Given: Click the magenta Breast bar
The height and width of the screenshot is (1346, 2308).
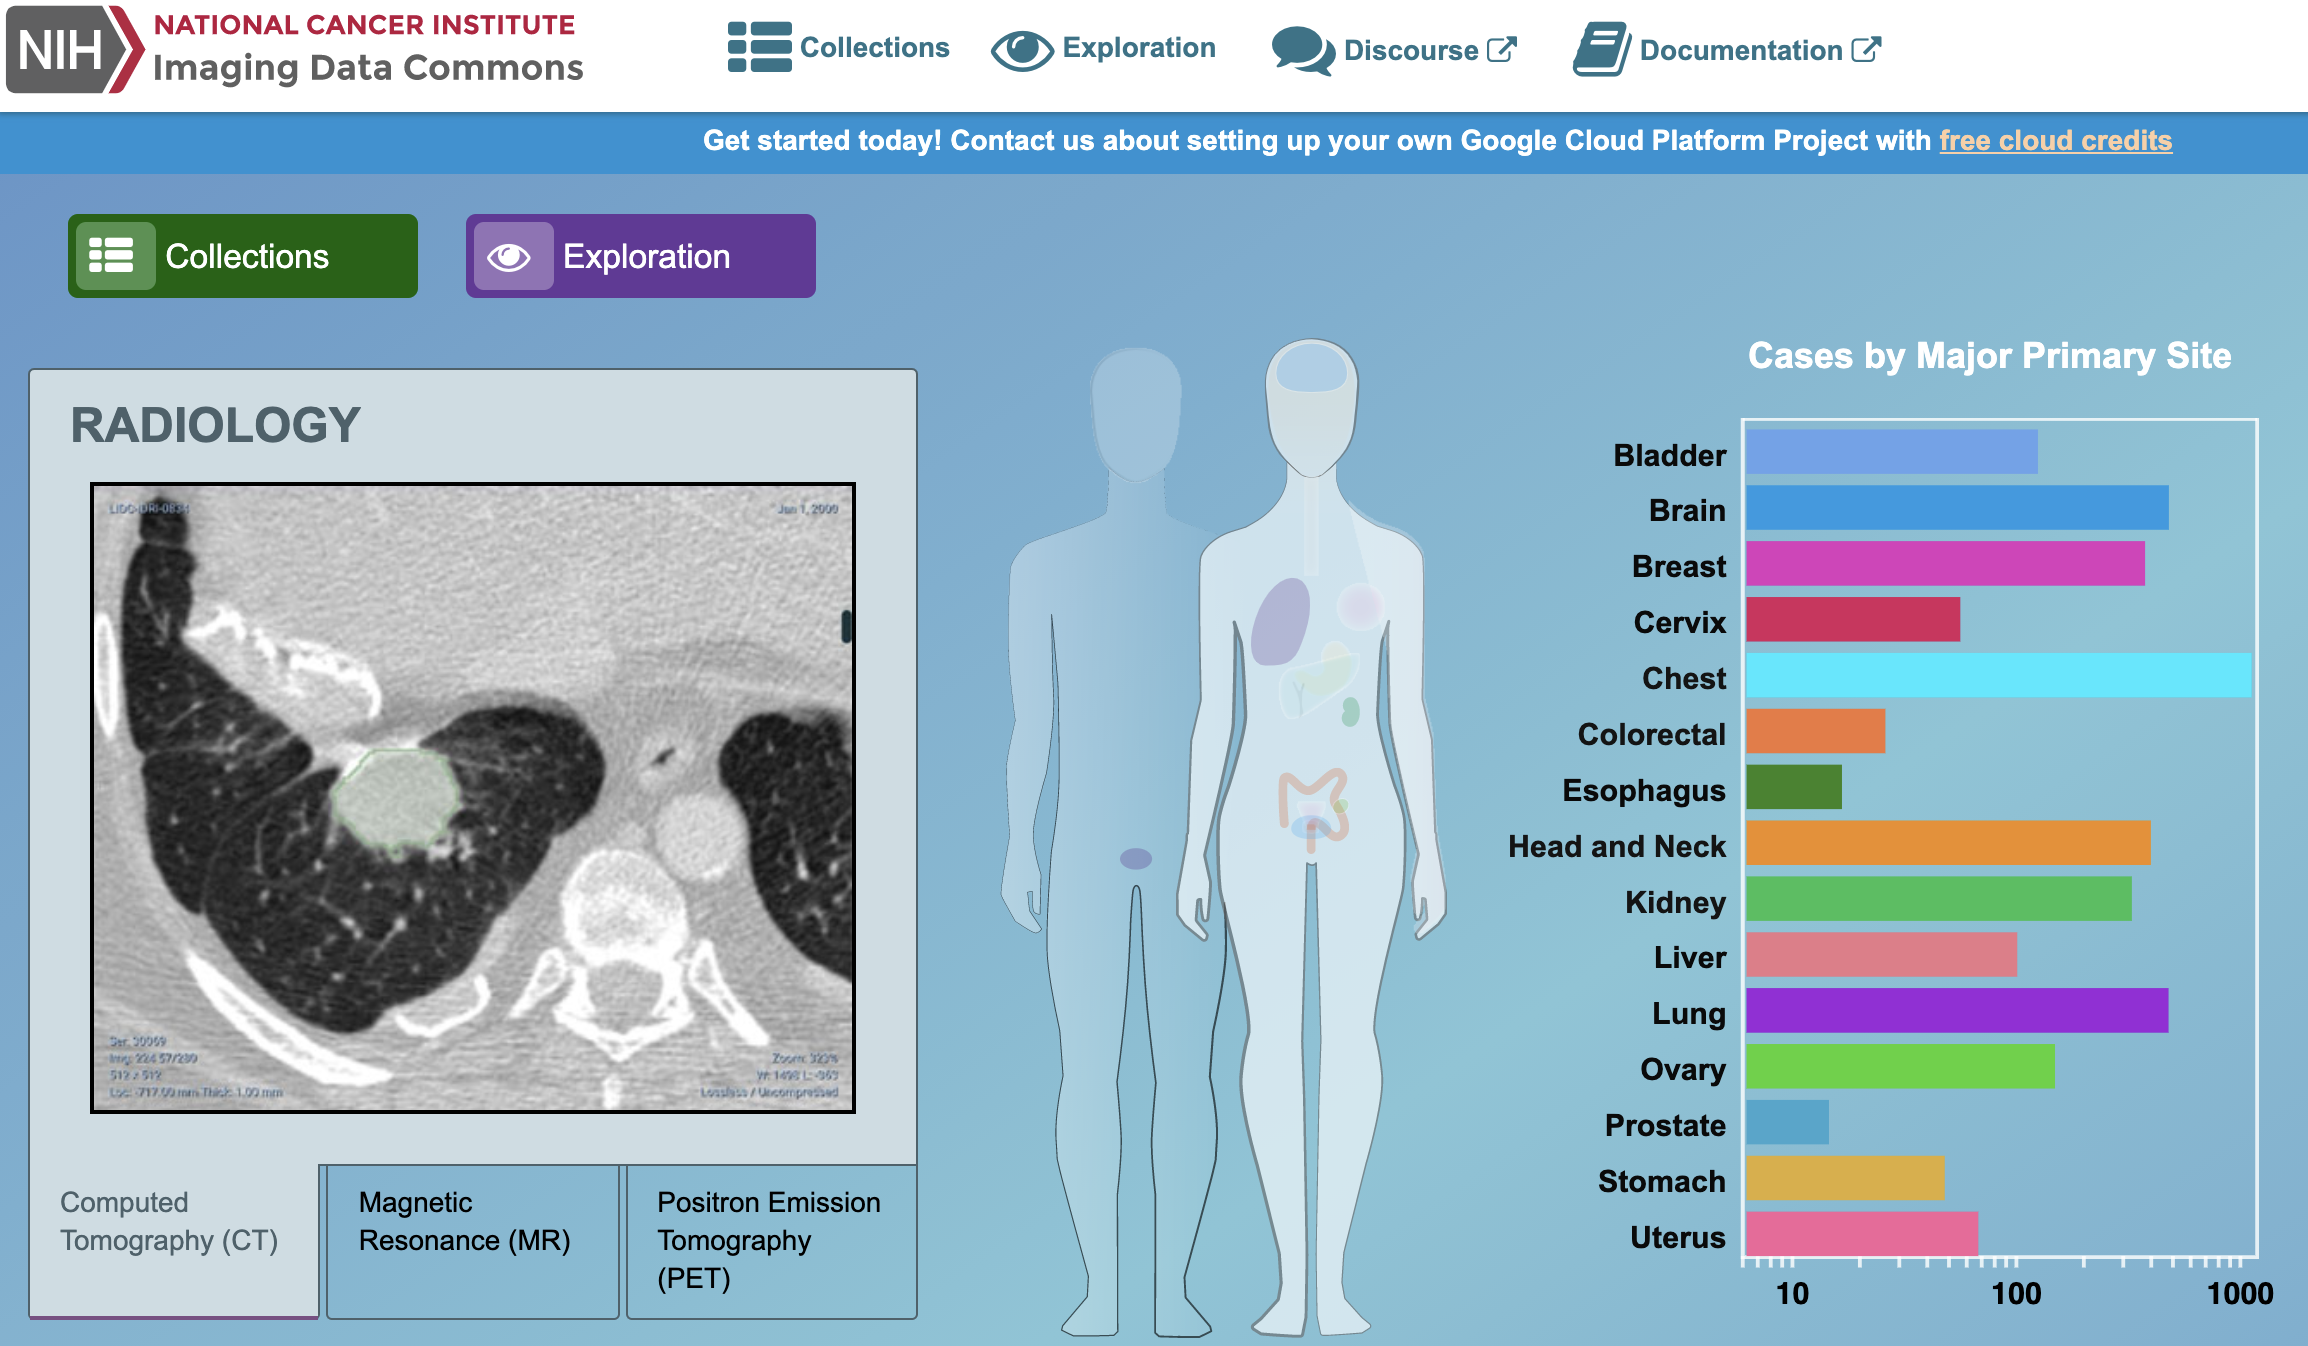Looking at the screenshot, I should pos(1944,564).
